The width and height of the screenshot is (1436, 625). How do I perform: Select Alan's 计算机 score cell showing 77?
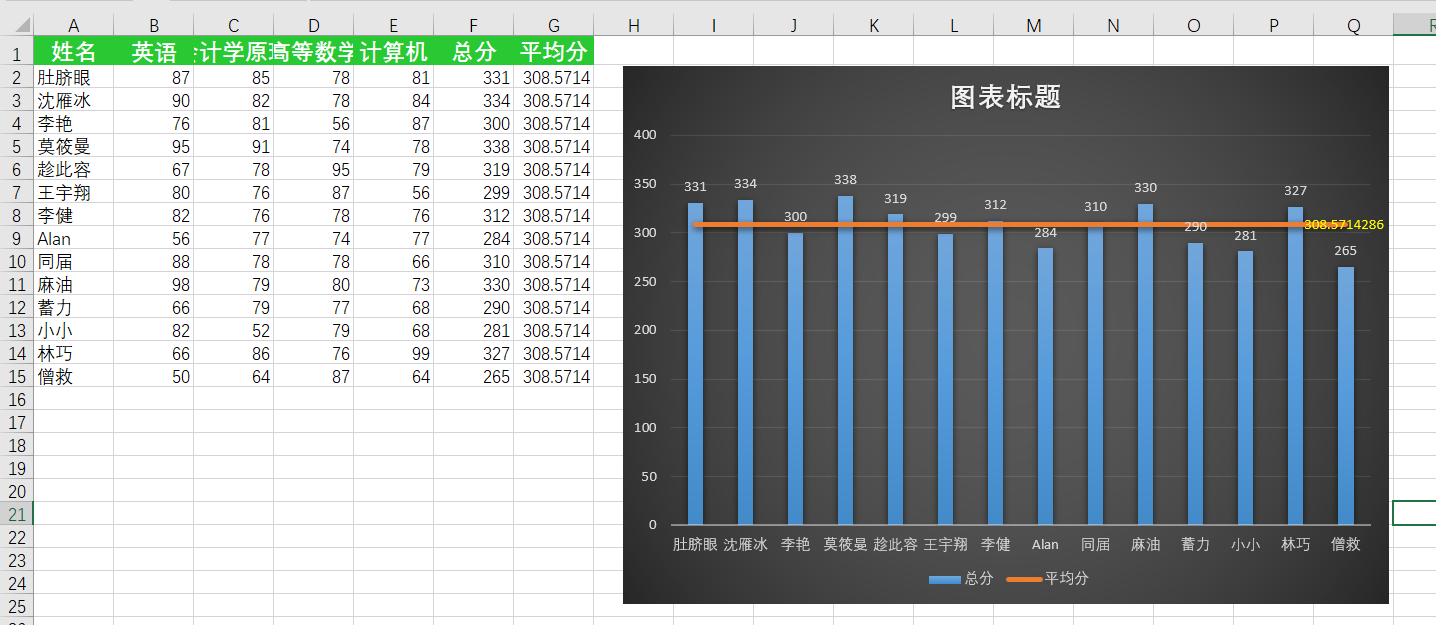tap(393, 238)
